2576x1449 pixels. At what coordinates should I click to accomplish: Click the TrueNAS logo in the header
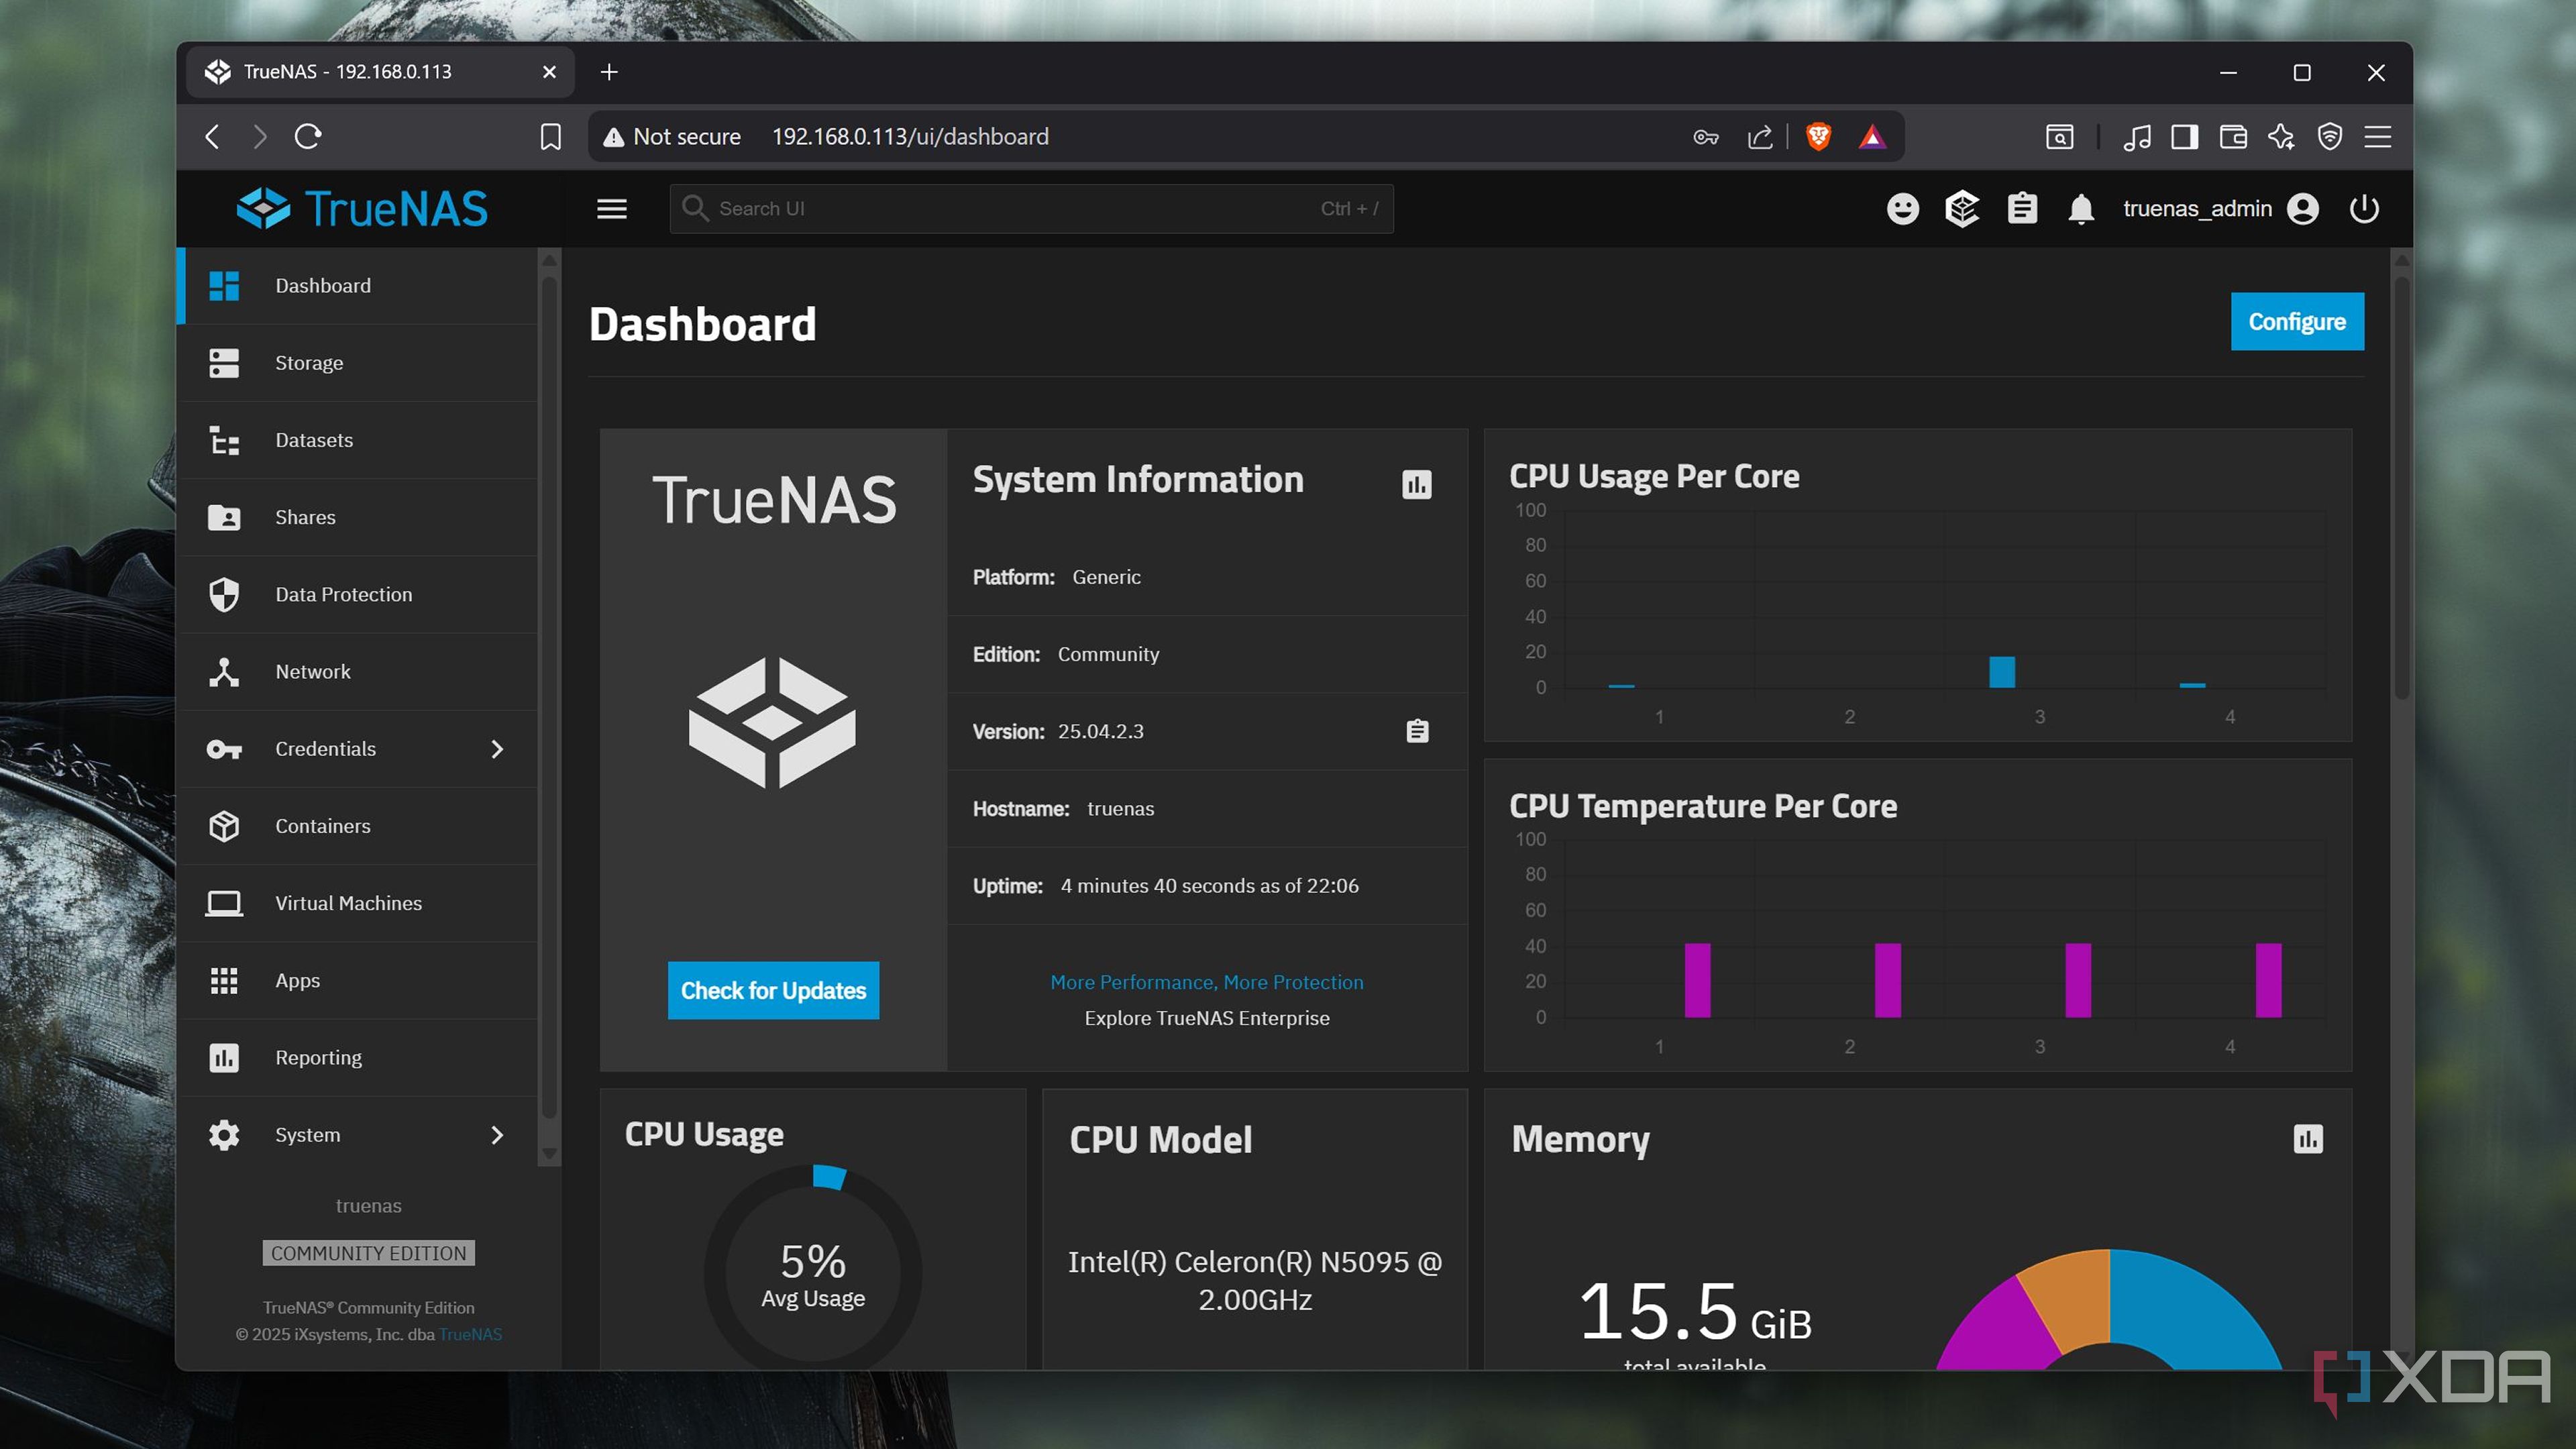(x=362, y=209)
